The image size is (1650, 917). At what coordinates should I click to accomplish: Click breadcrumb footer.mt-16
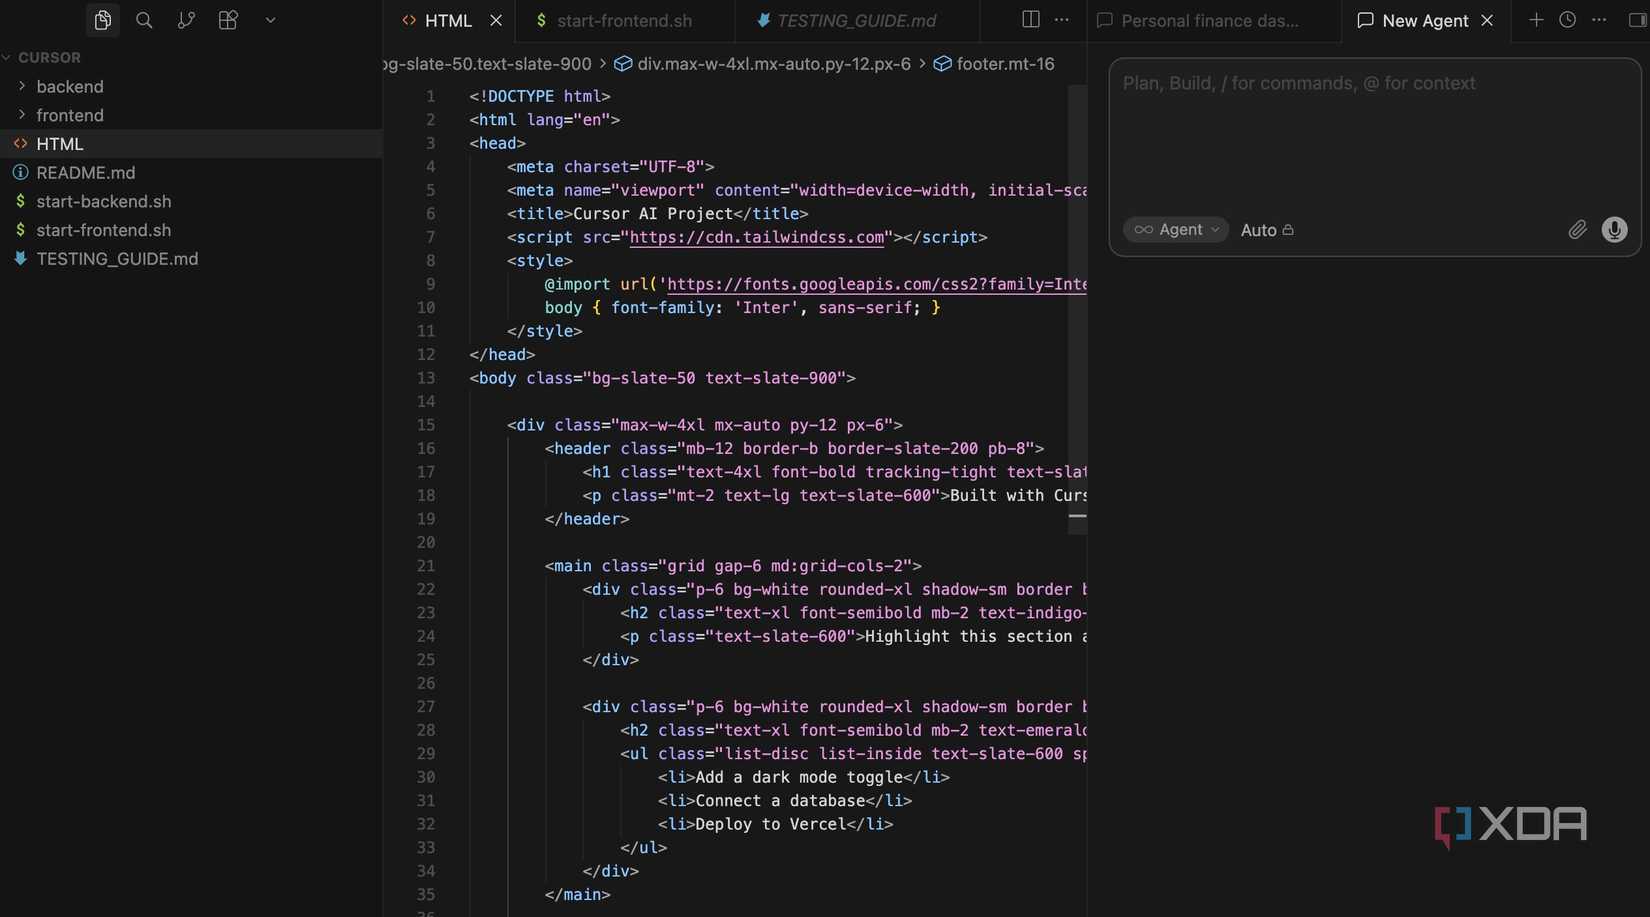(994, 64)
